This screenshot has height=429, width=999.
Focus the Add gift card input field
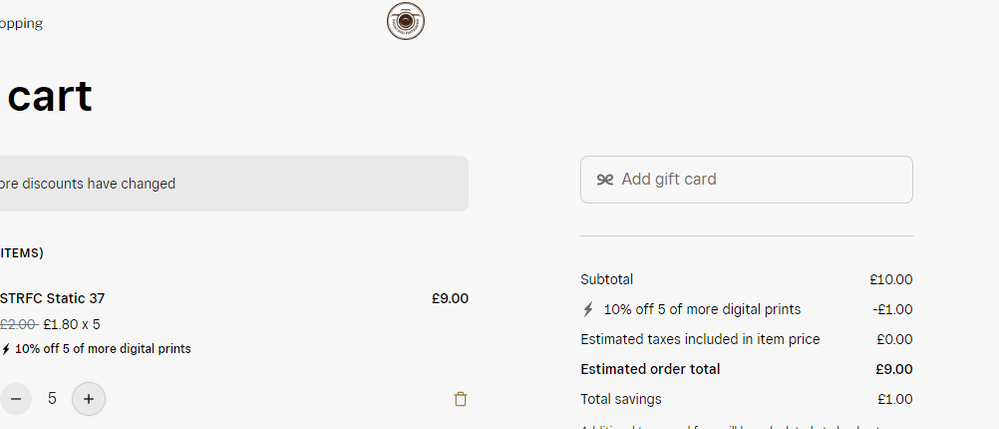pyautogui.click(x=746, y=180)
